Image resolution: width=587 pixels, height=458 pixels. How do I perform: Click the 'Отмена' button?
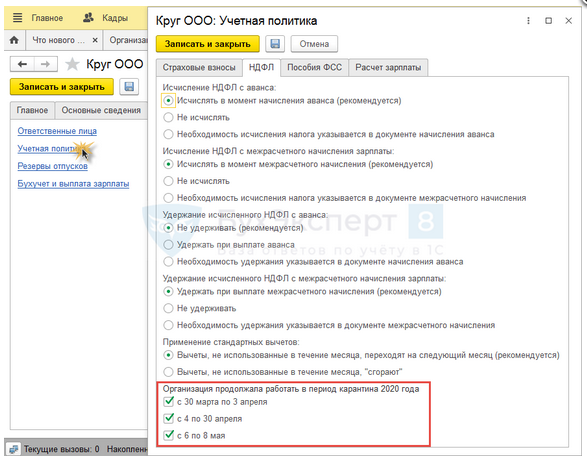pyautogui.click(x=314, y=44)
